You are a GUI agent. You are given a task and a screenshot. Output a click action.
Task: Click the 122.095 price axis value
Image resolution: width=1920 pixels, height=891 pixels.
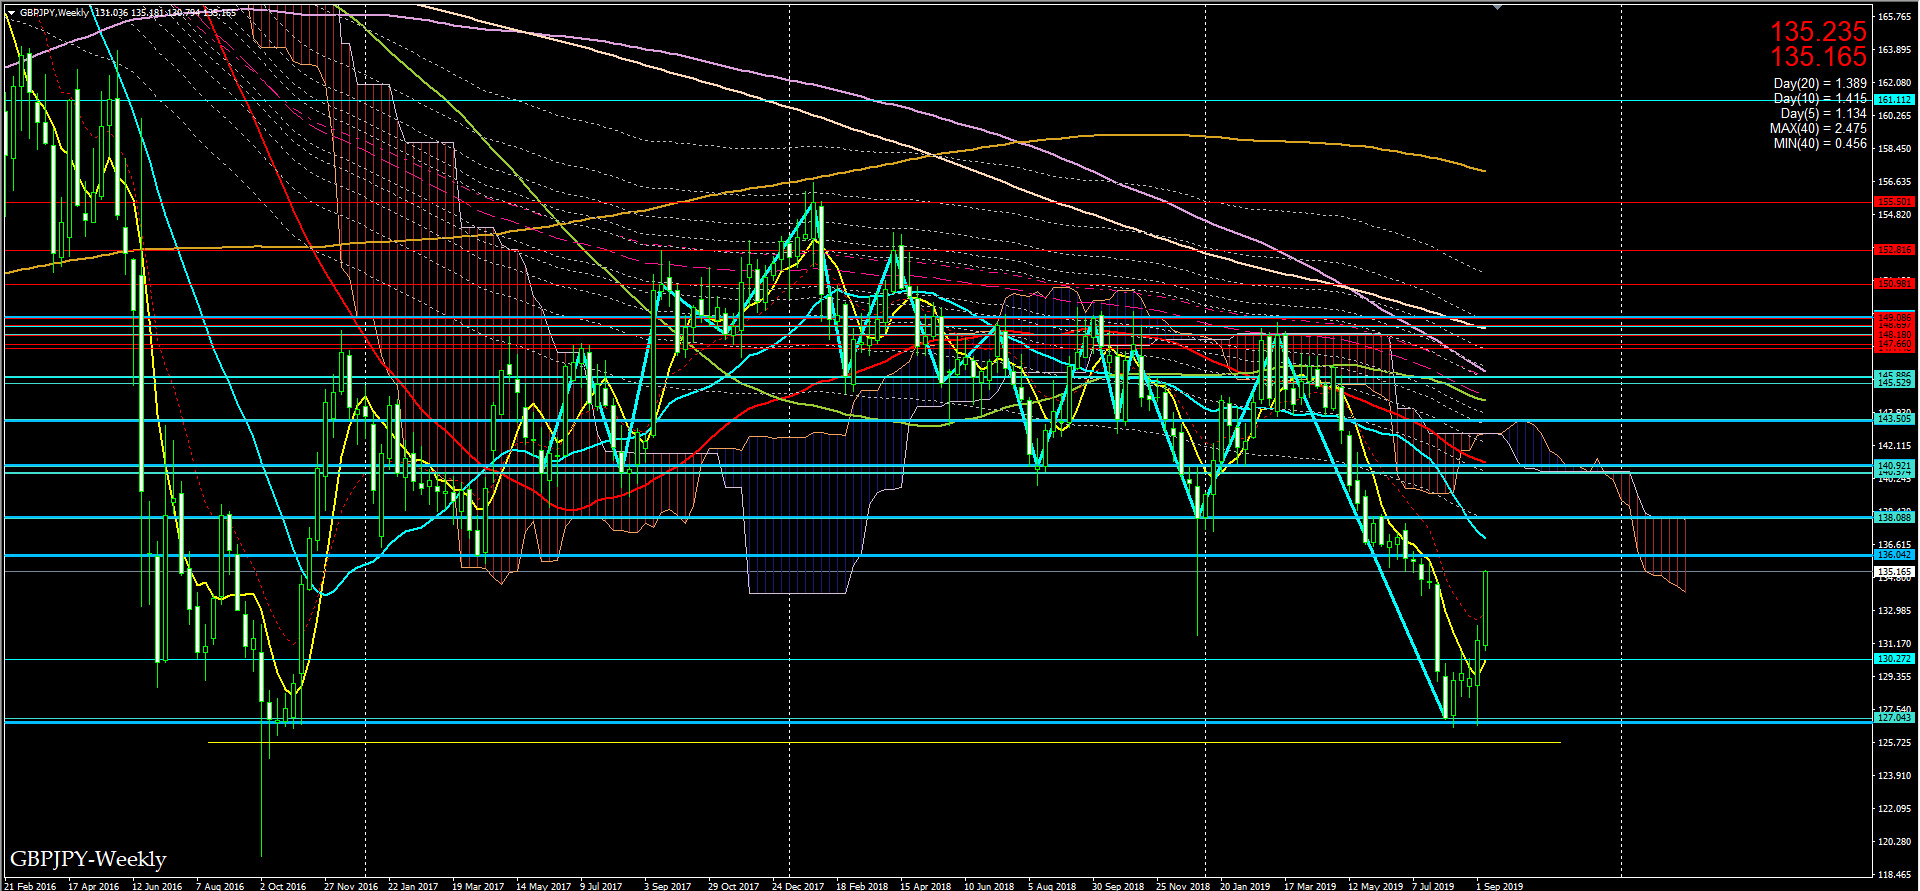click(1895, 809)
